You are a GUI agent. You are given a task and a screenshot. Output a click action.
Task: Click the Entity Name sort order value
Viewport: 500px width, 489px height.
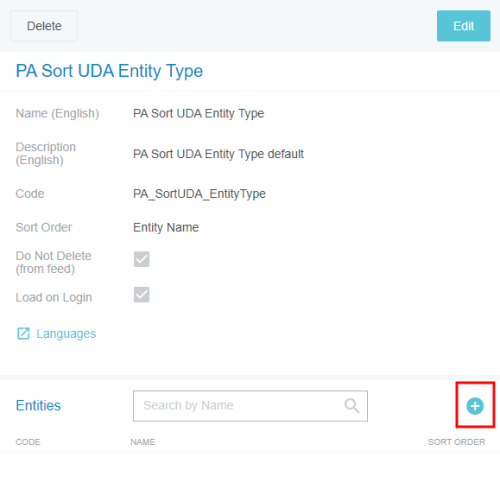click(x=166, y=228)
